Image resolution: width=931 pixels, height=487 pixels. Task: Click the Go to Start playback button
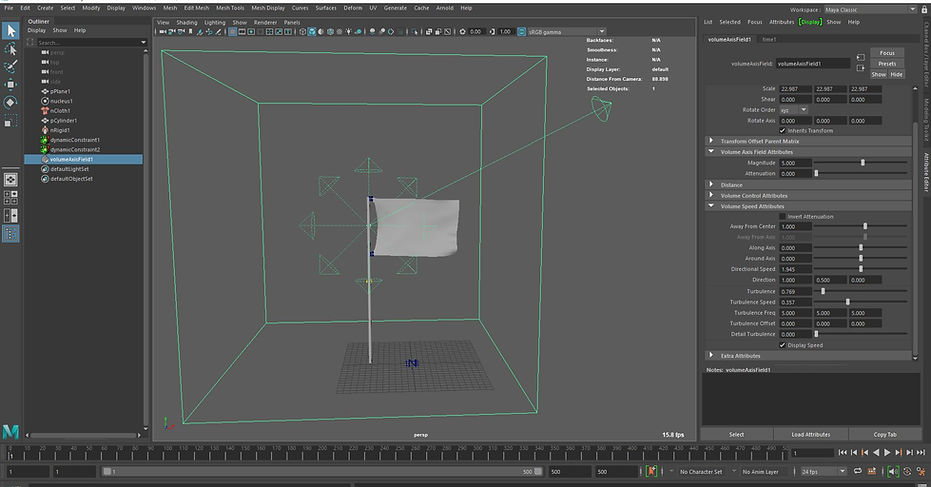click(843, 453)
